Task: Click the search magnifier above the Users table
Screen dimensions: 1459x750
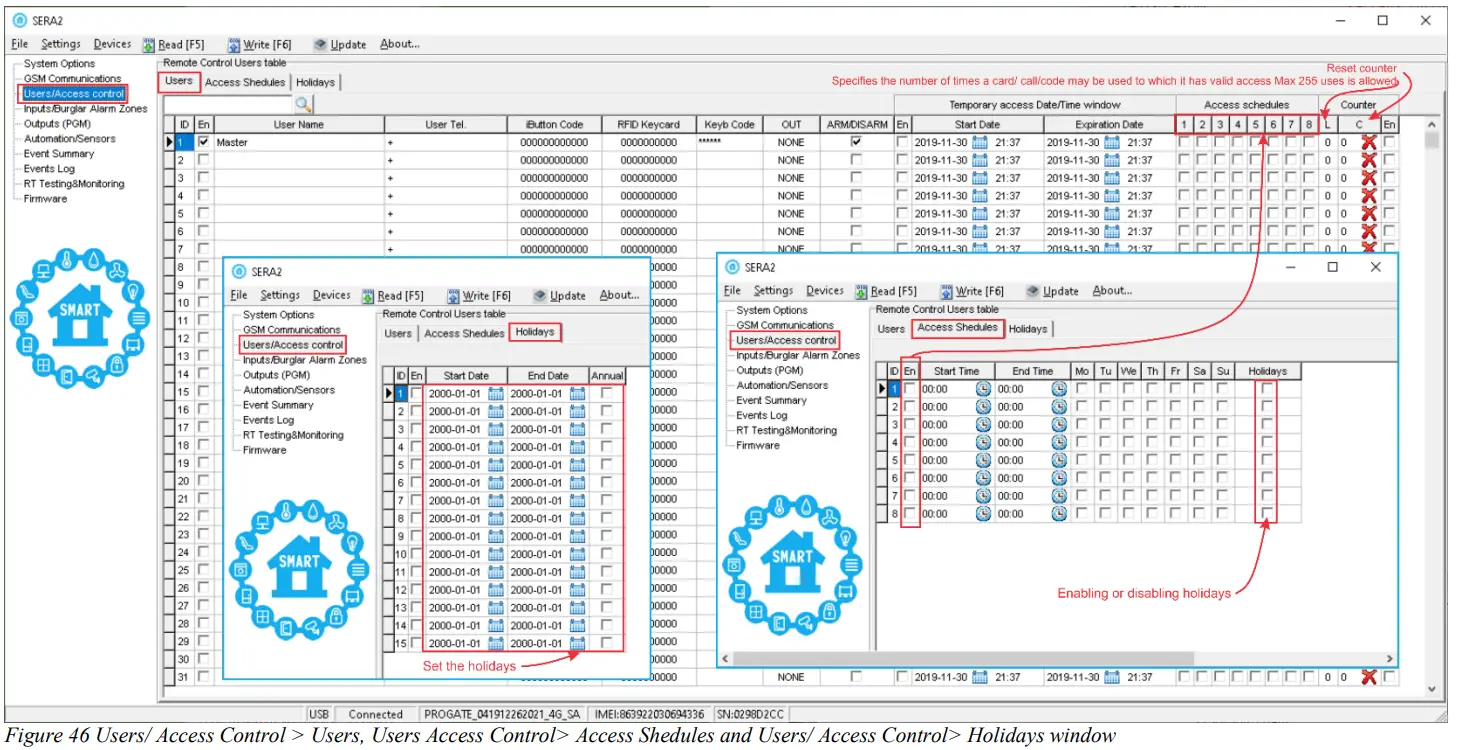Action: point(303,103)
